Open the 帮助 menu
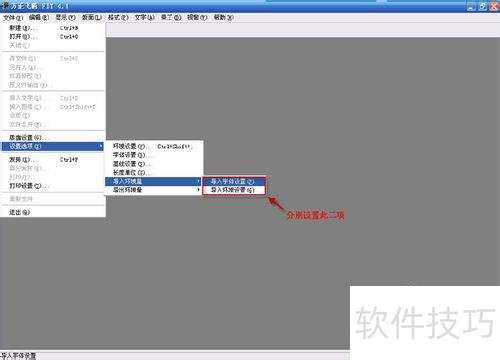Screen dimensions: 500x360 (223, 17)
